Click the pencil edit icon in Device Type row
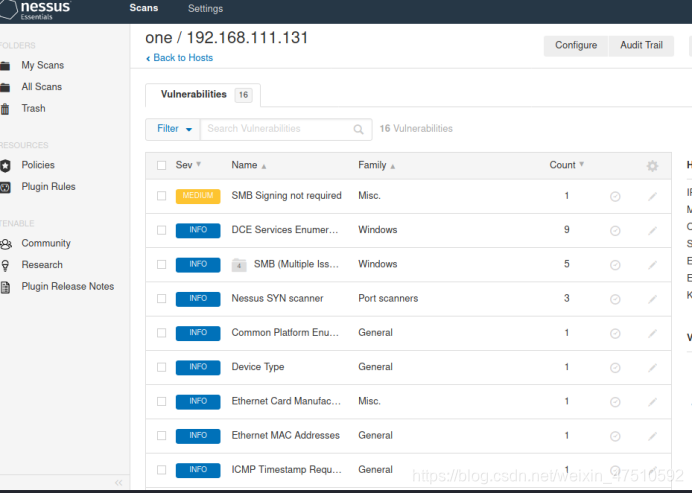693x494 pixels. click(x=652, y=368)
